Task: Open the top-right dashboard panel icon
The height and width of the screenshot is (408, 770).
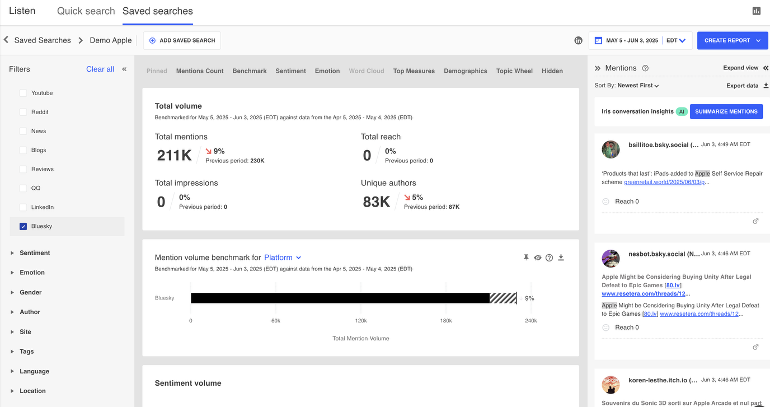Action: [x=756, y=11]
